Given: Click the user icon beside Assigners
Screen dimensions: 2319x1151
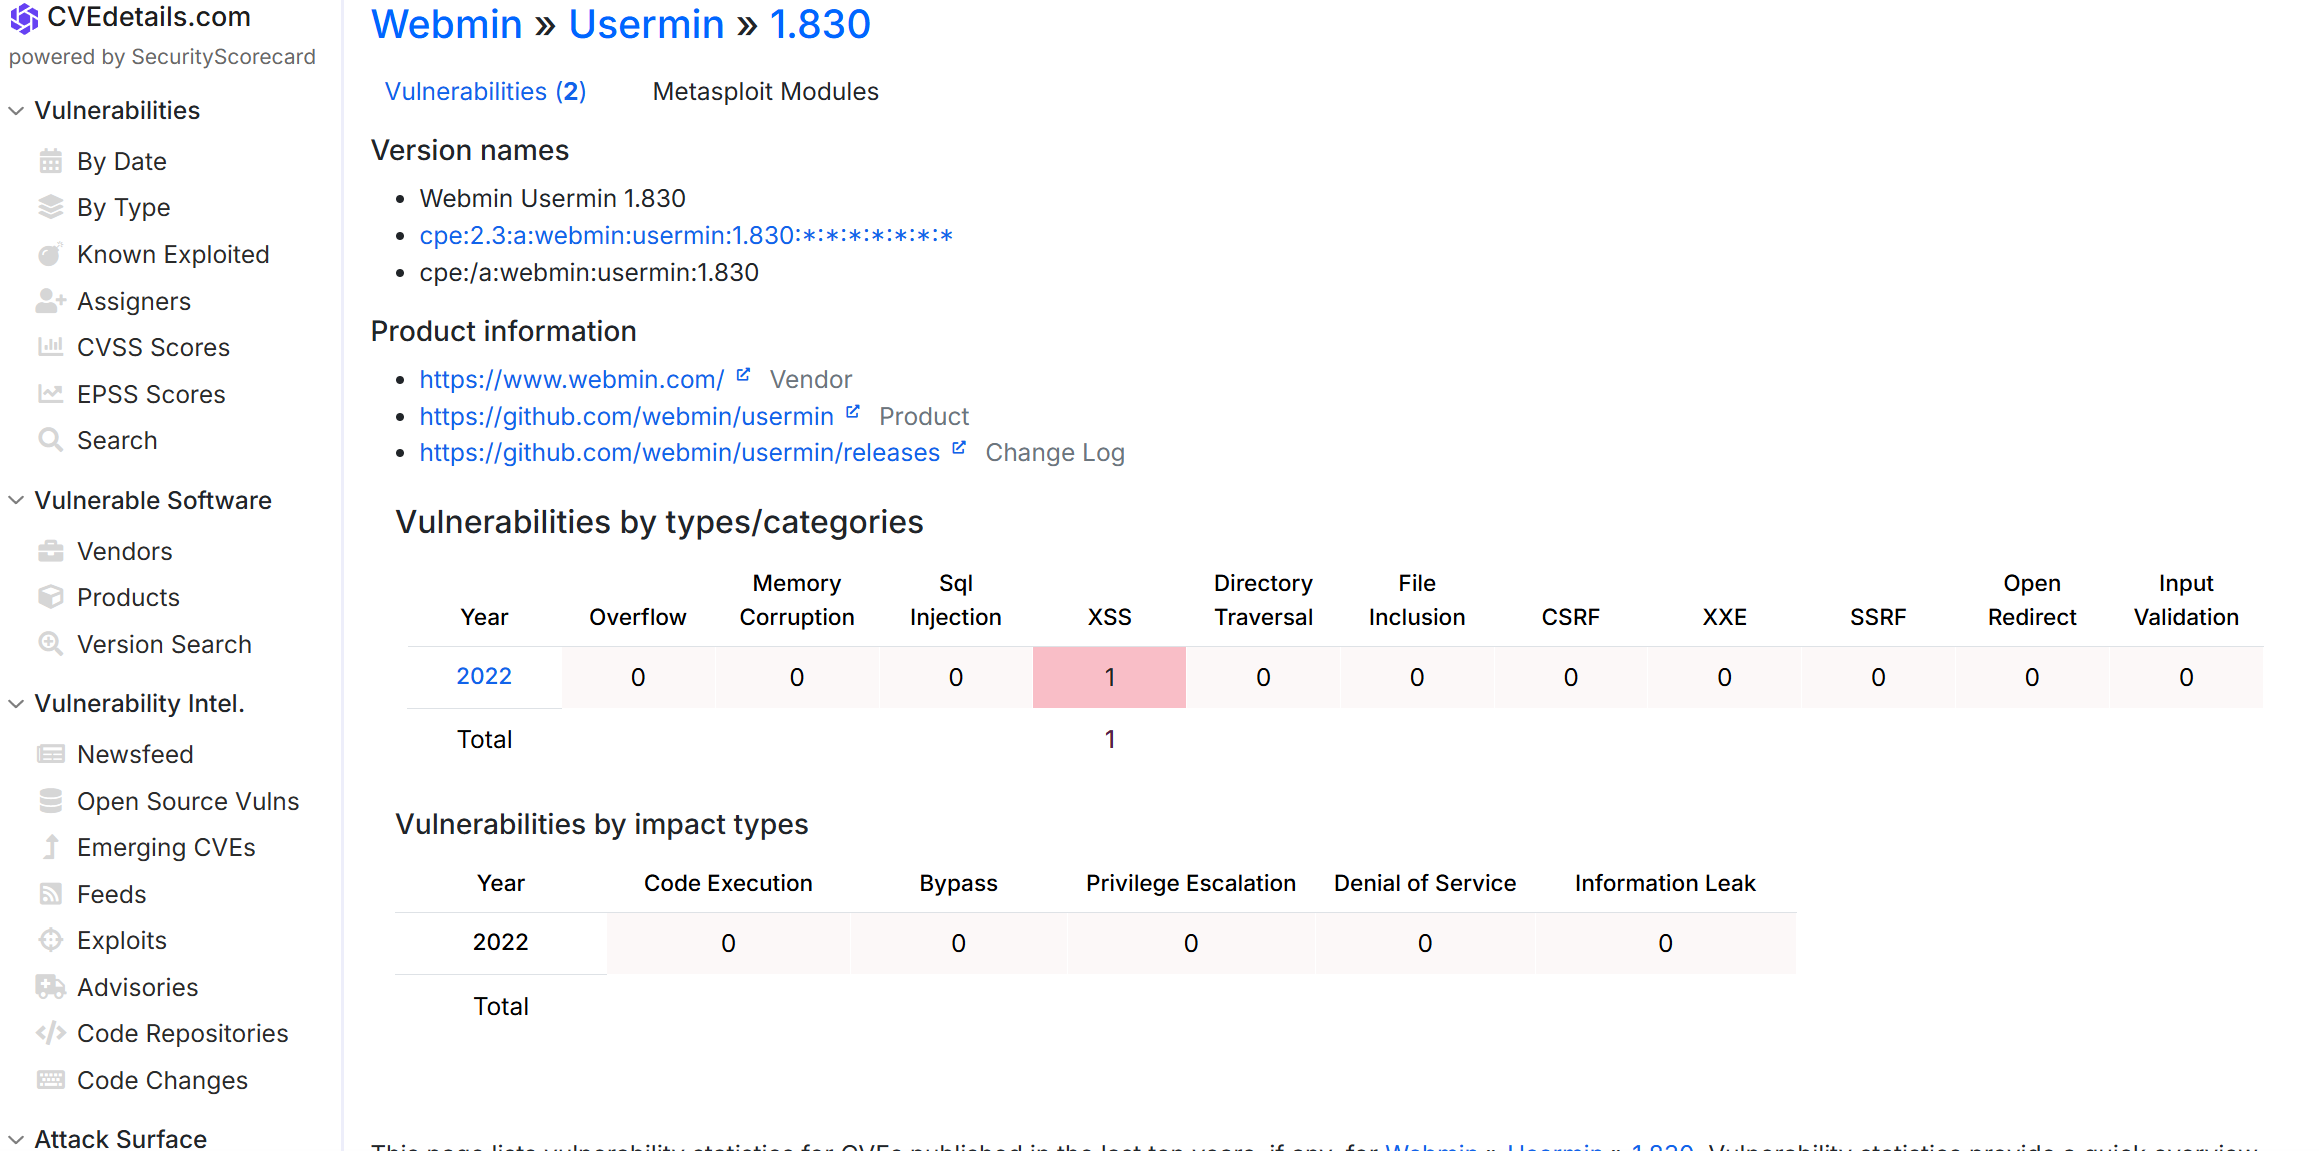Looking at the screenshot, I should 50,301.
